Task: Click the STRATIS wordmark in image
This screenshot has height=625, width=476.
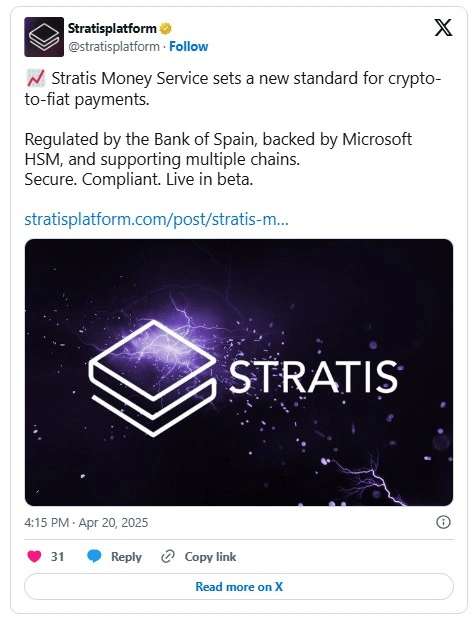Action: point(313,376)
